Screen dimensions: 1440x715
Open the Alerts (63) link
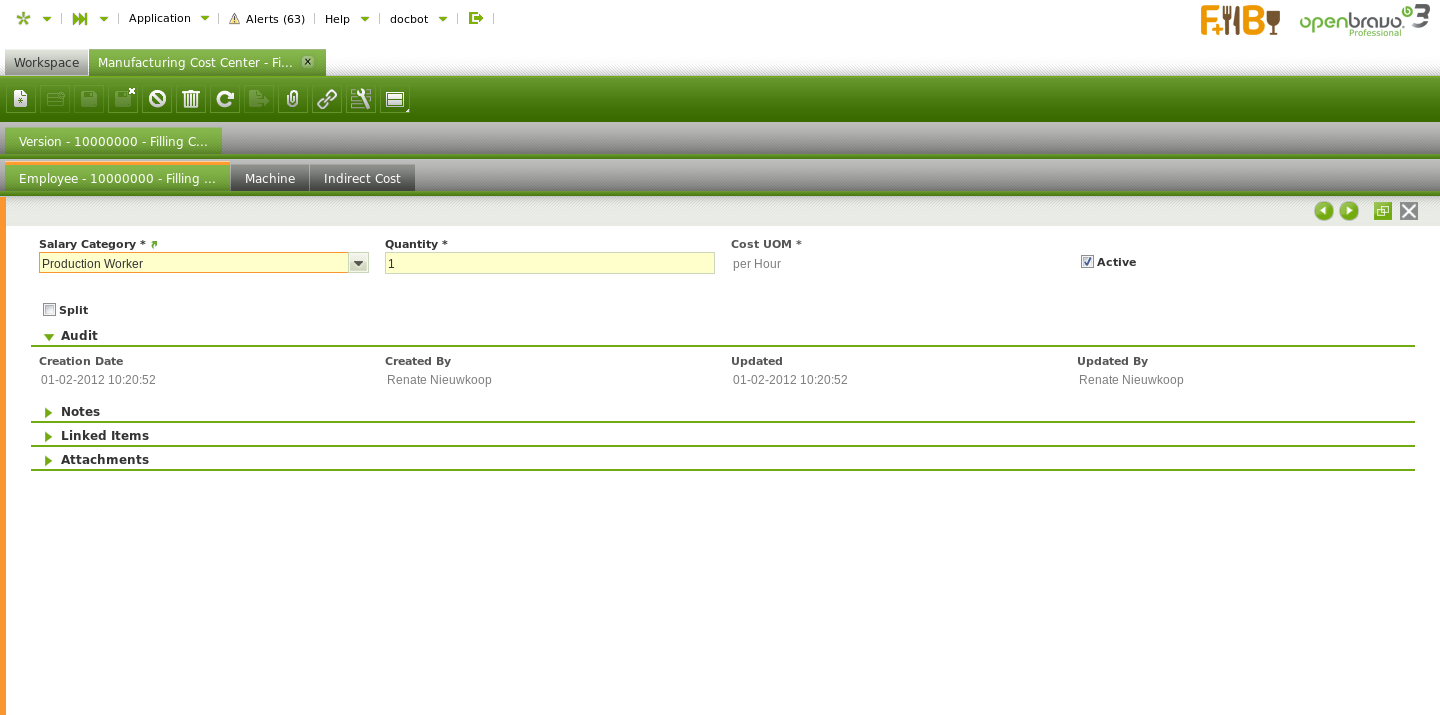[267, 19]
